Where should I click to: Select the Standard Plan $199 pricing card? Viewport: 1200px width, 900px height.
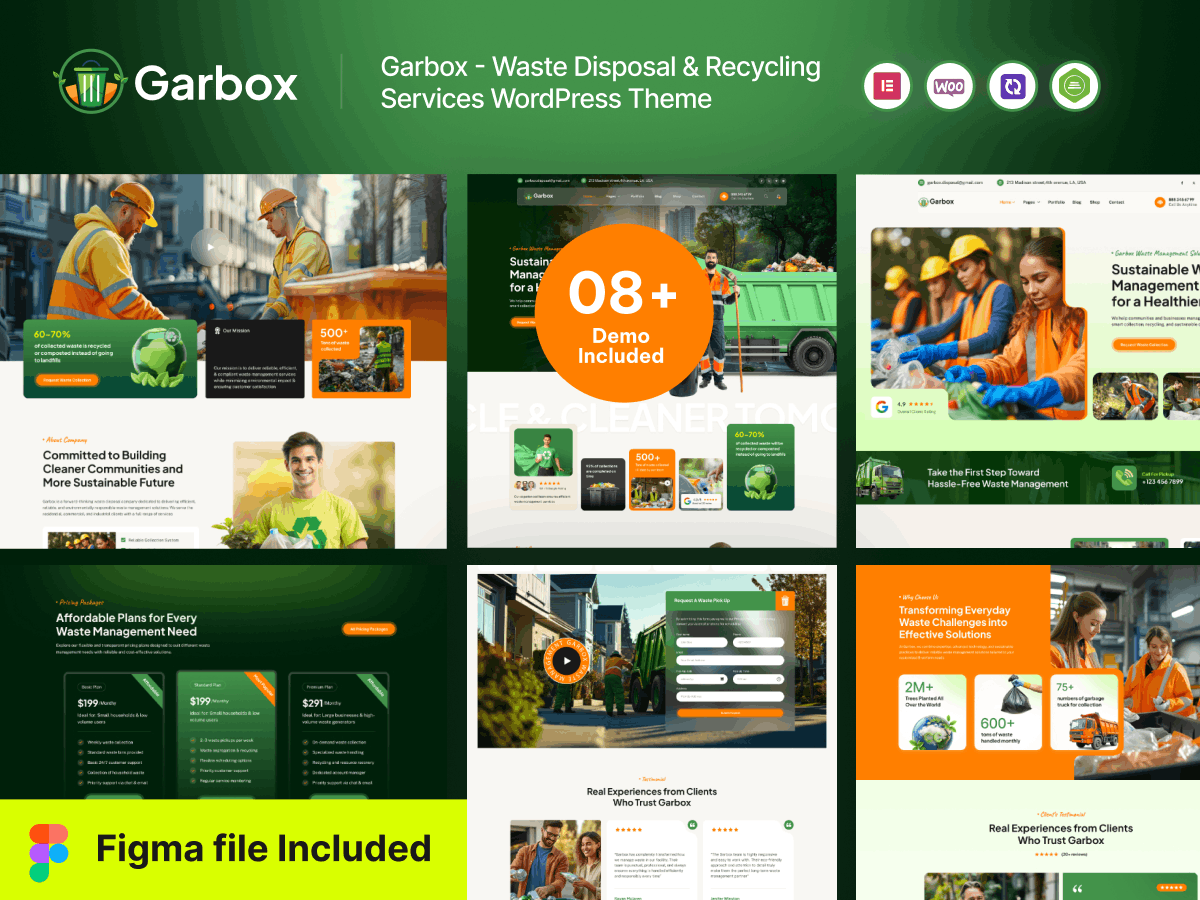click(x=225, y=736)
